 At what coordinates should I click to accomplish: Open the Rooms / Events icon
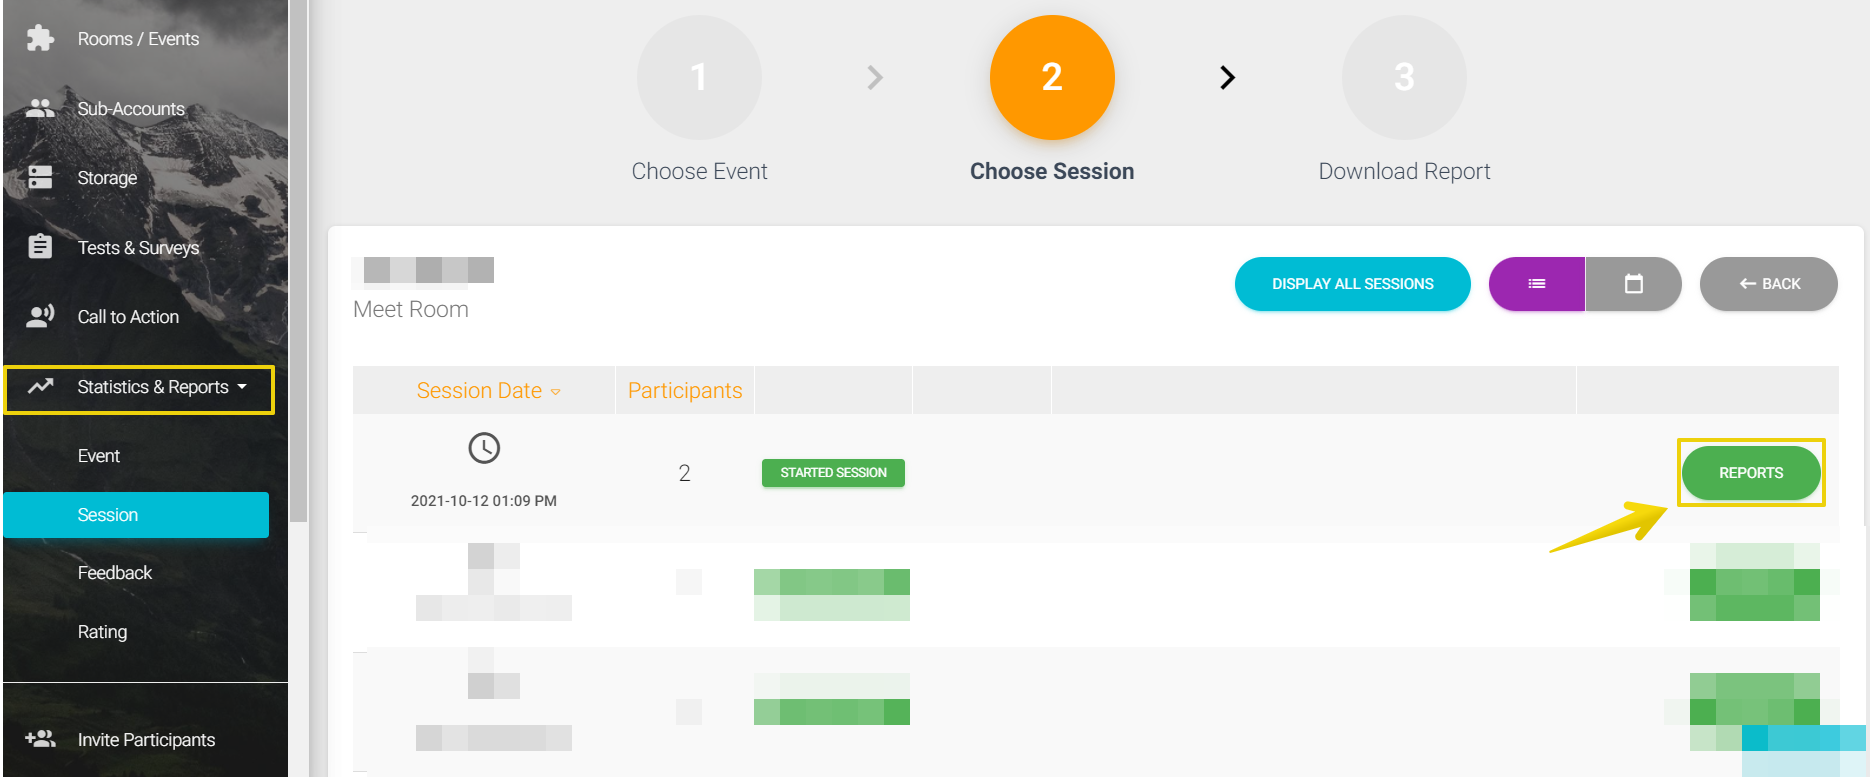tap(40, 38)
